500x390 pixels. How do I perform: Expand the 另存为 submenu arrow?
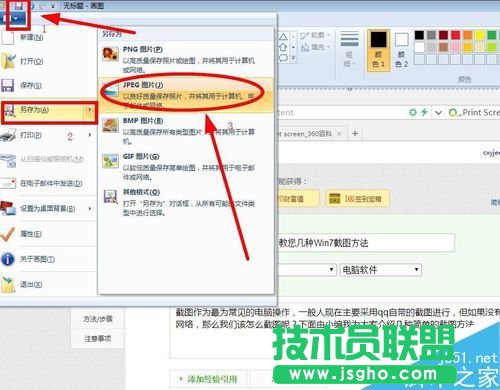pyautogui.click(x=89, y=110)
